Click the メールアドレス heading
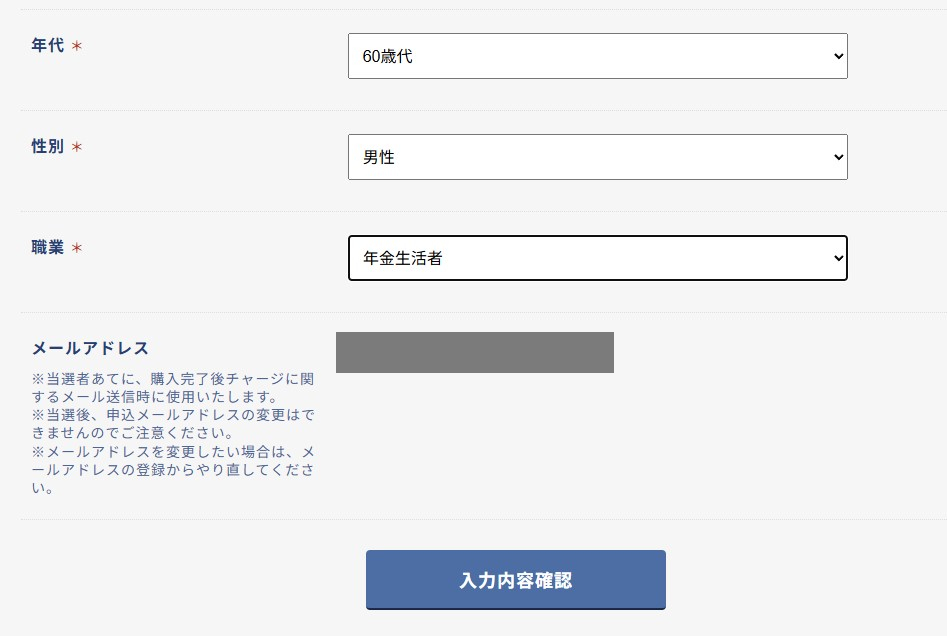Image resolution: width=947 pixels, height=636 pixels. (x=90, y=348)
